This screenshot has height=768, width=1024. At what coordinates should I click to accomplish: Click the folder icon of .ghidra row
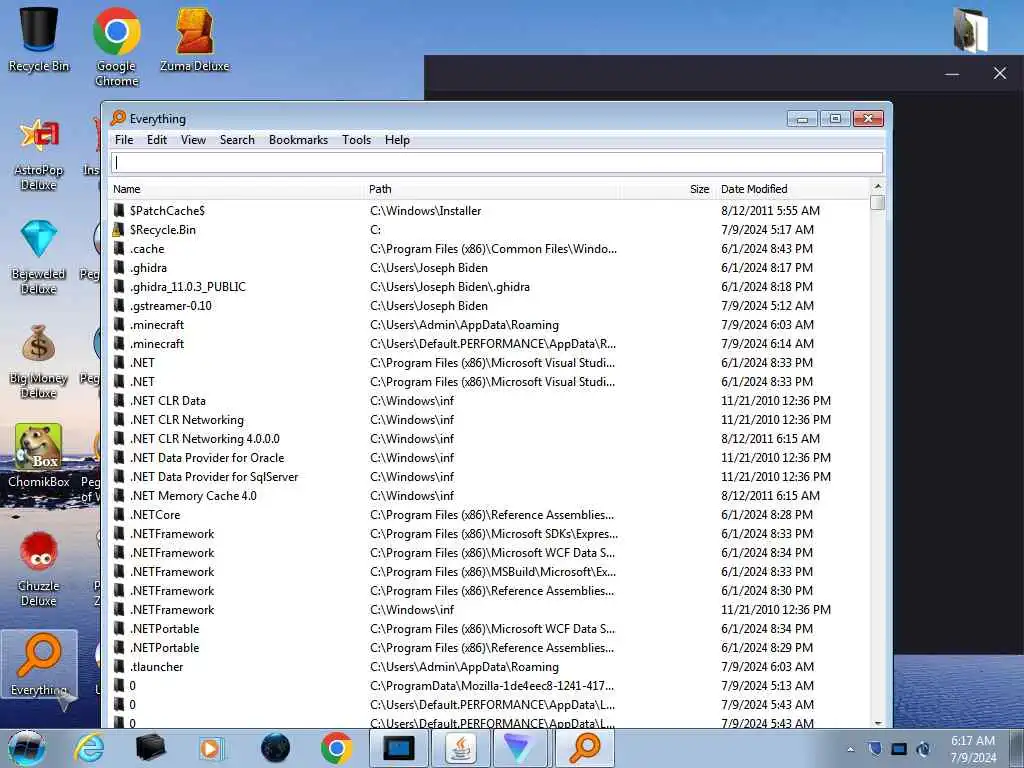click(x=118, y=267)
